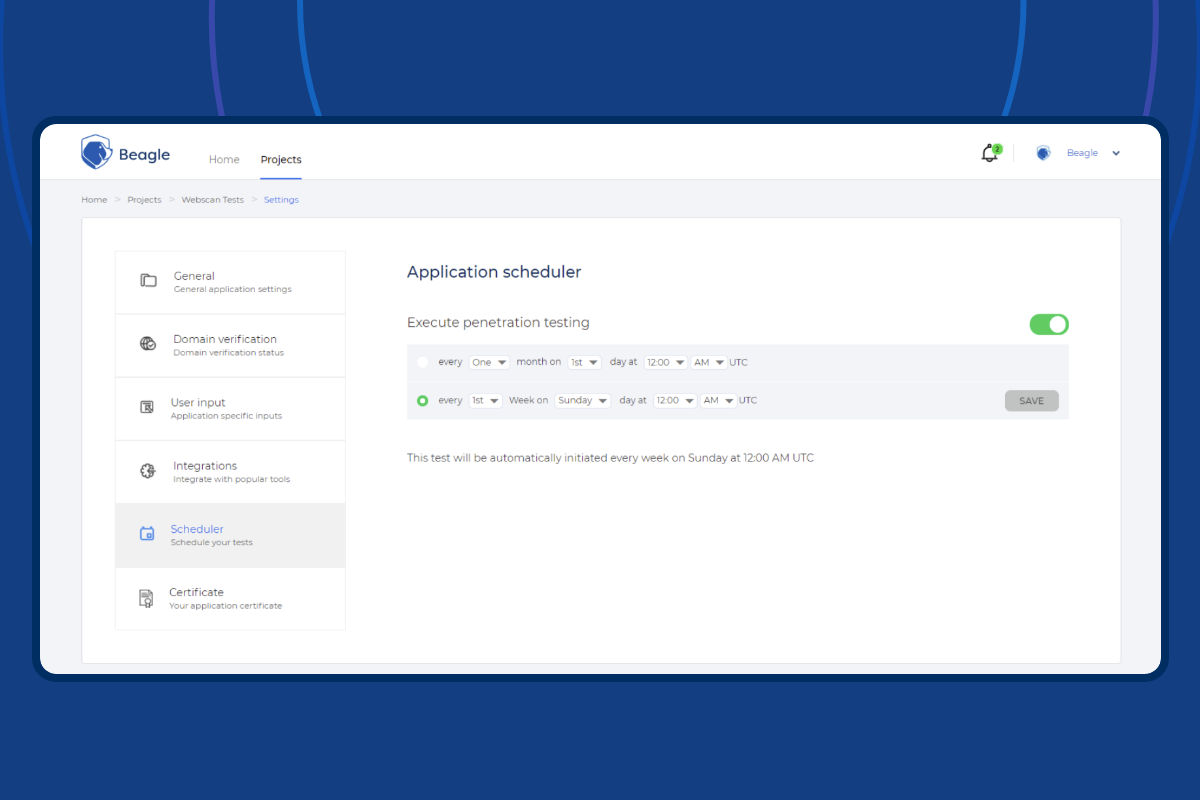Viewport: 1200px width, 800px height.
Task: Go to the Home tab
Action: click(224, 159)
